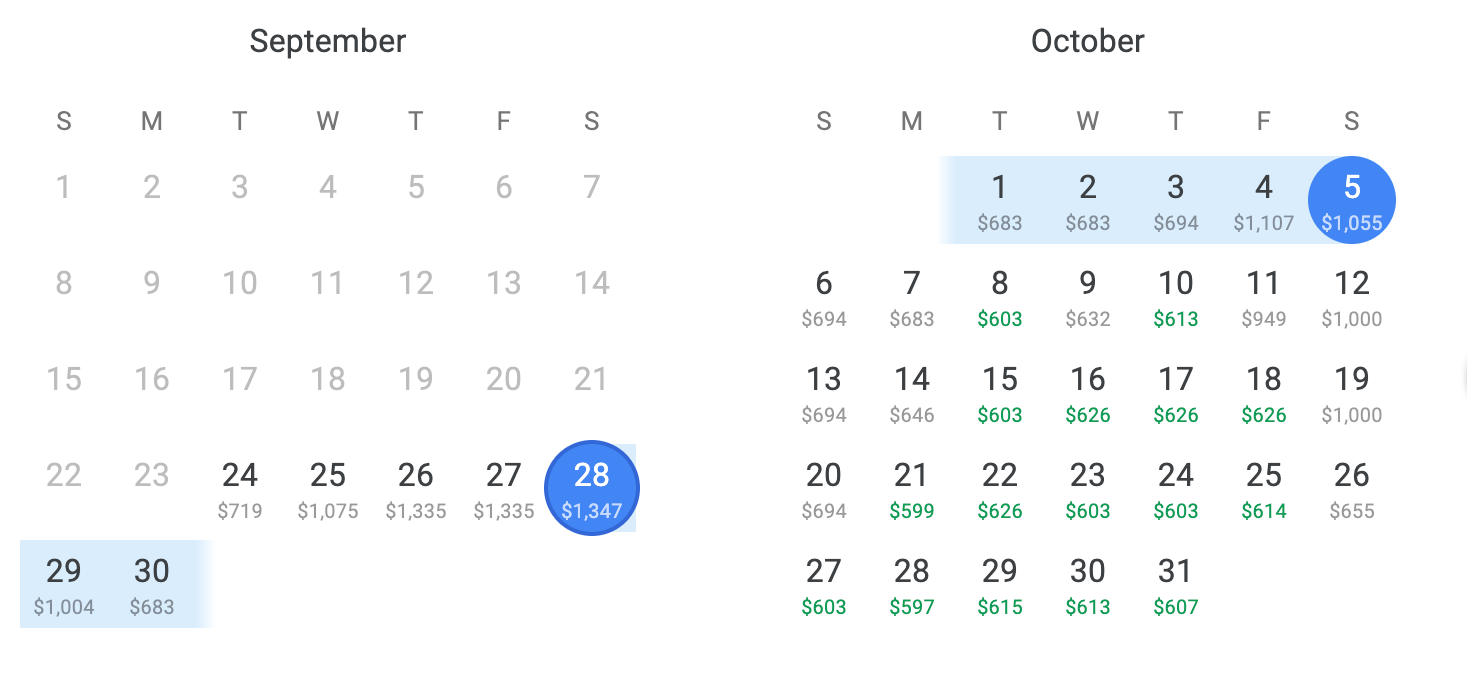The height and width of the screenshot is (678, 1467).
Task: Select September 27 at $1,335
Action: click(x=504, y=489)
